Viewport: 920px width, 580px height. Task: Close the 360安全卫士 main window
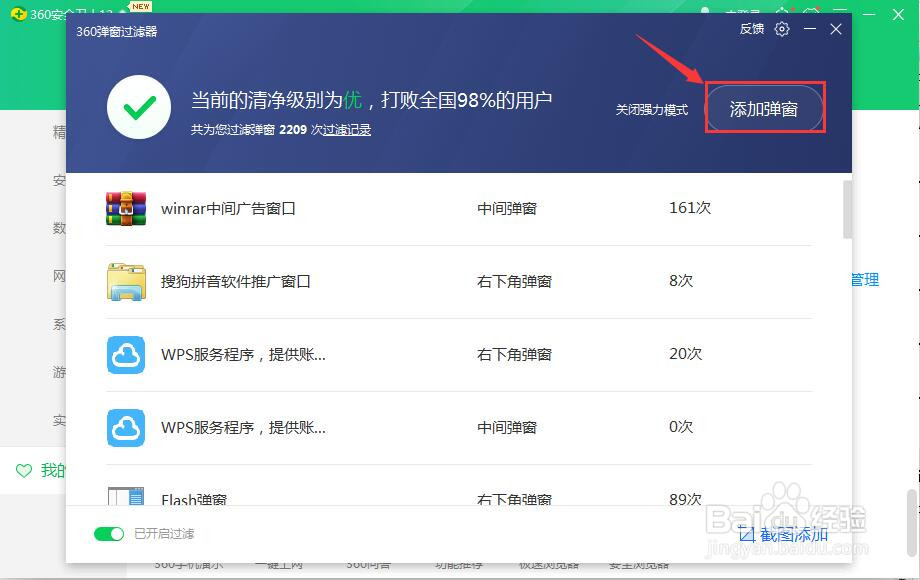(898, 14)
